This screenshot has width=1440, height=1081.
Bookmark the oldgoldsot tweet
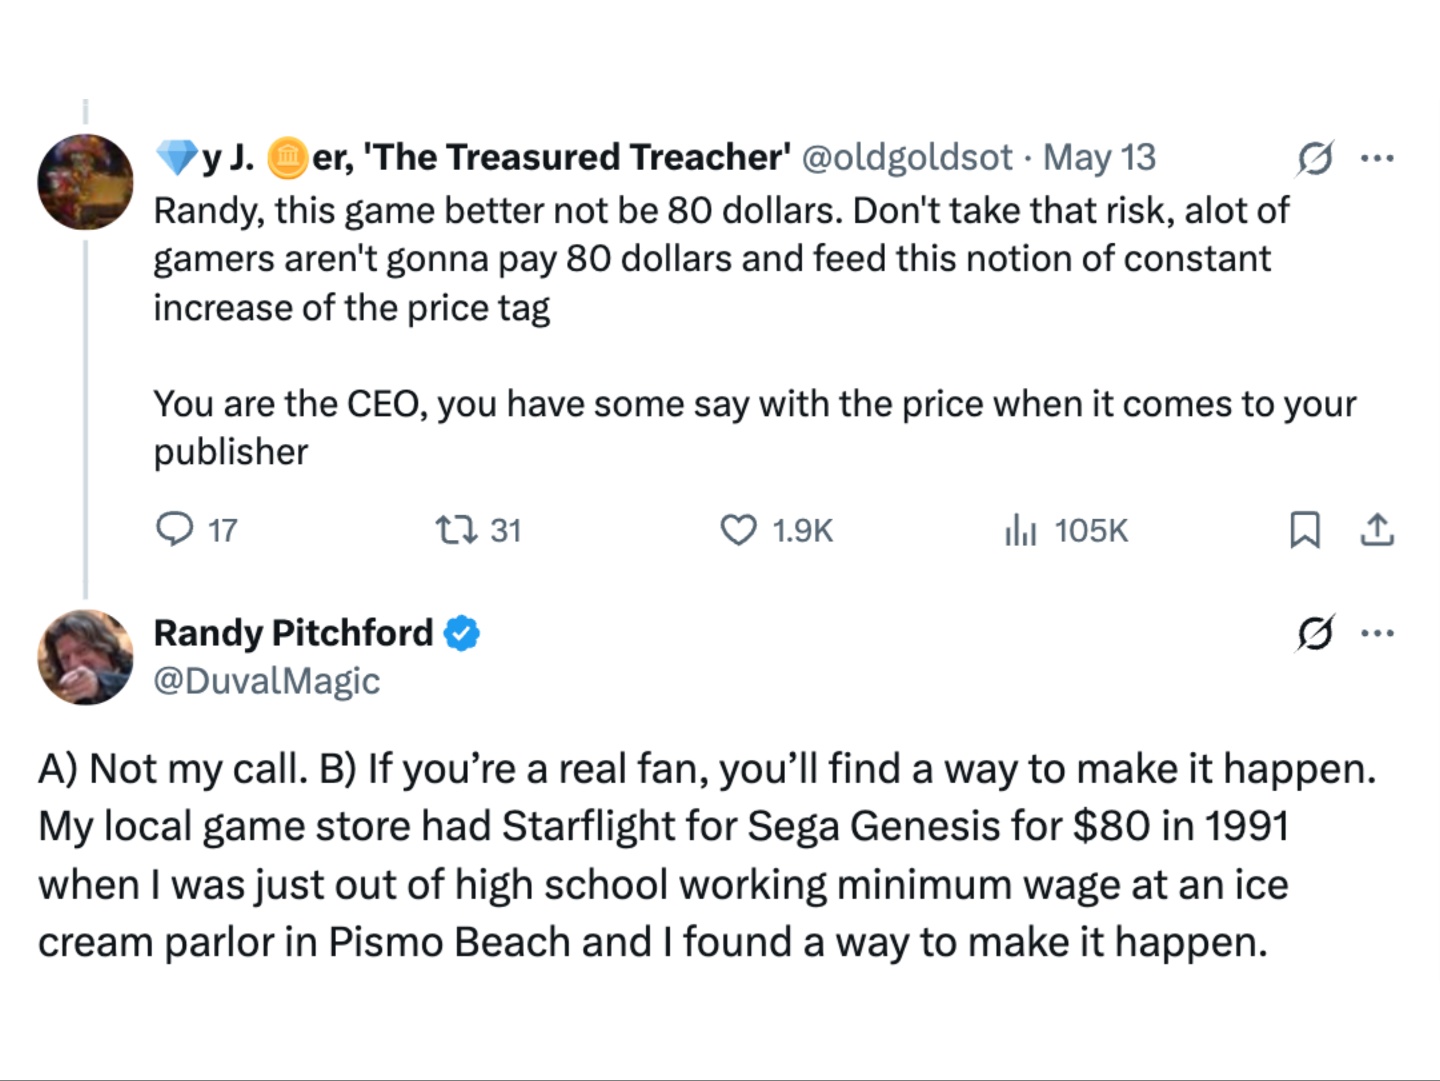[1304, 529]
